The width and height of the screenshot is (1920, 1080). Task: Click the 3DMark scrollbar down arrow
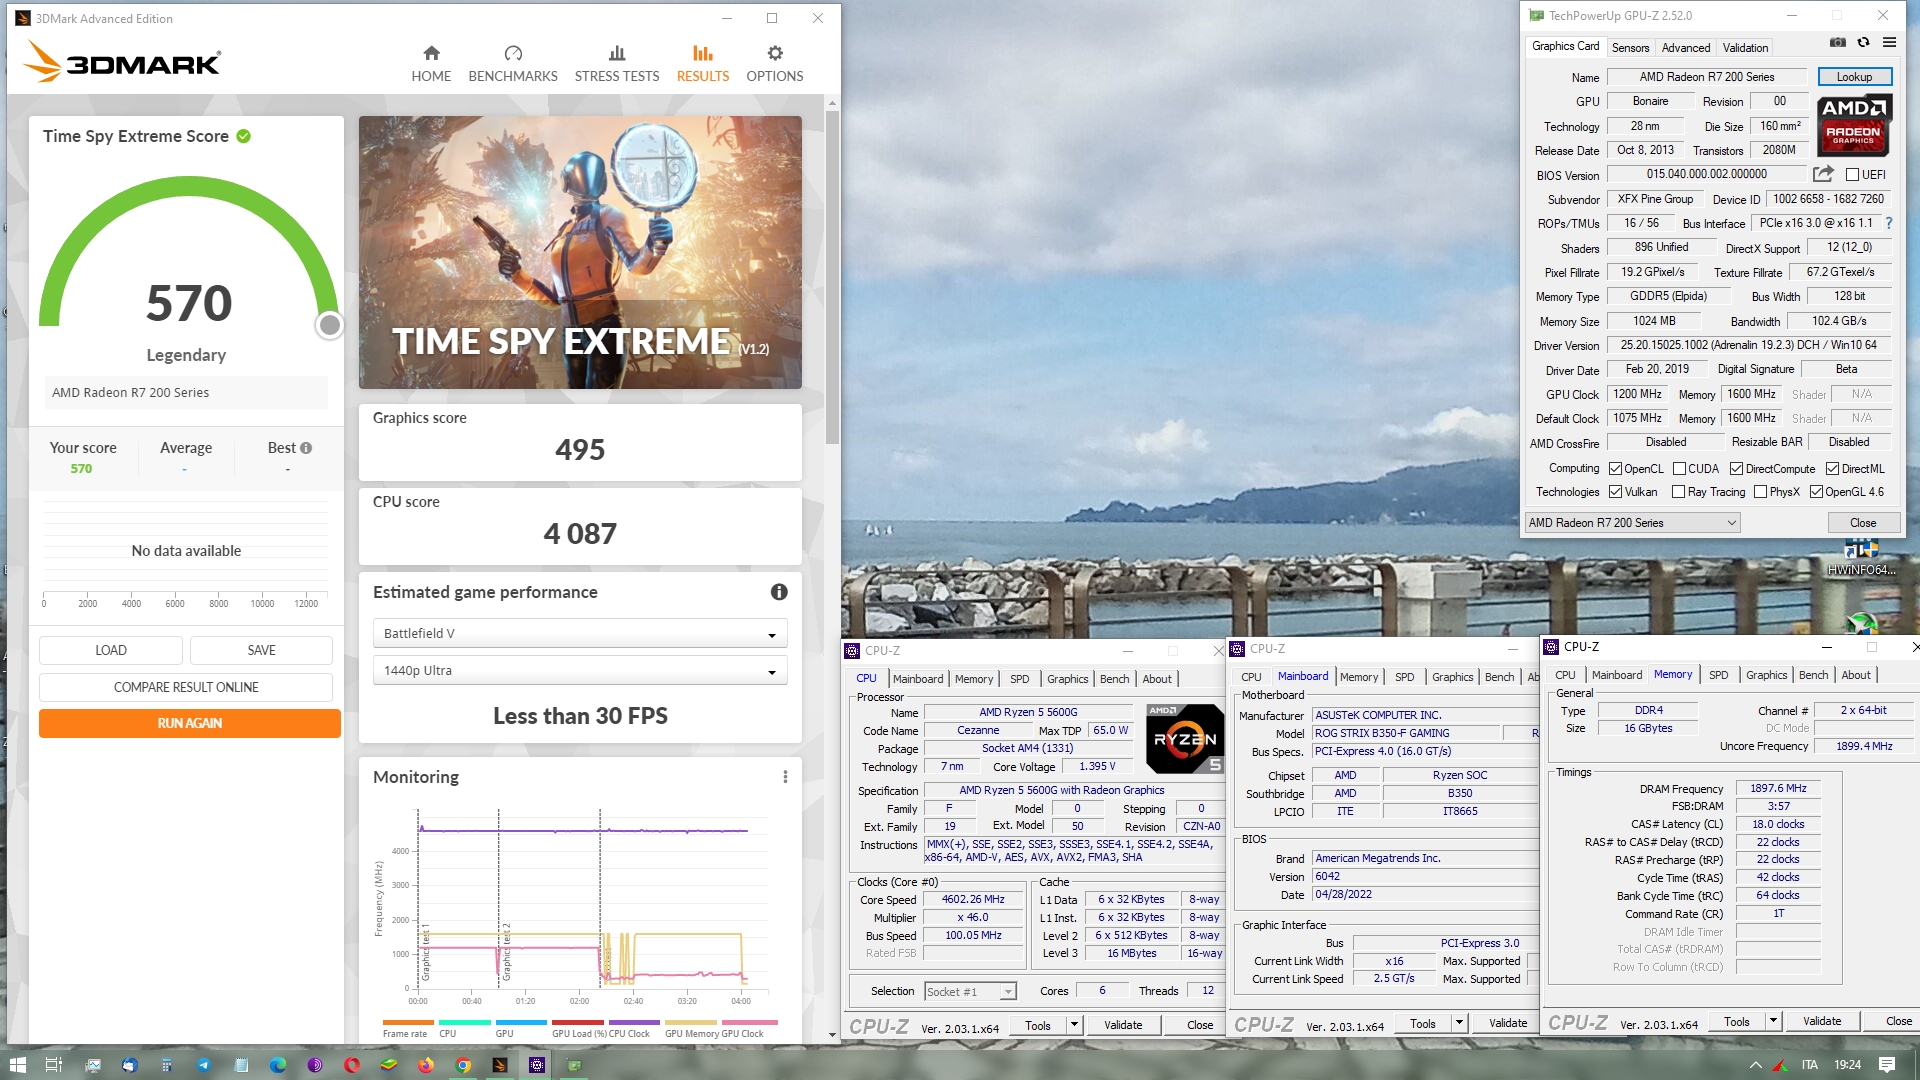(x=832, y=1036)
